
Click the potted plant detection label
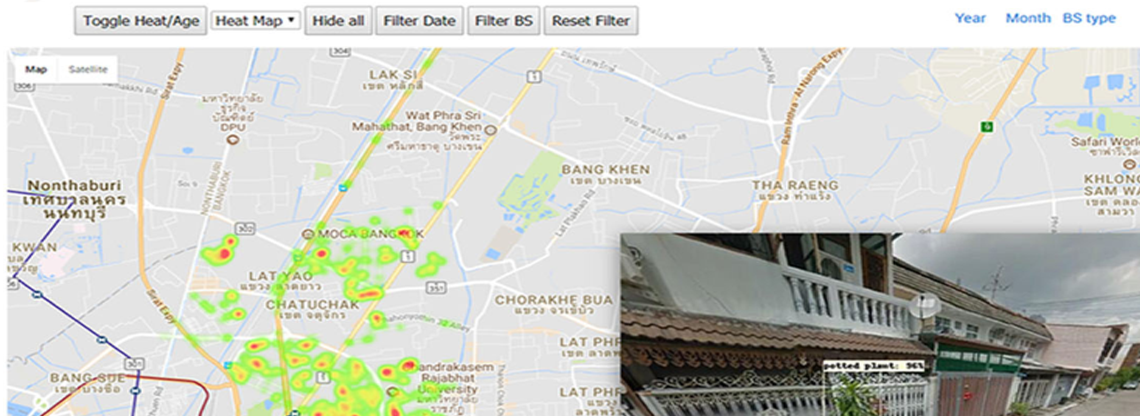click(873, 366)
